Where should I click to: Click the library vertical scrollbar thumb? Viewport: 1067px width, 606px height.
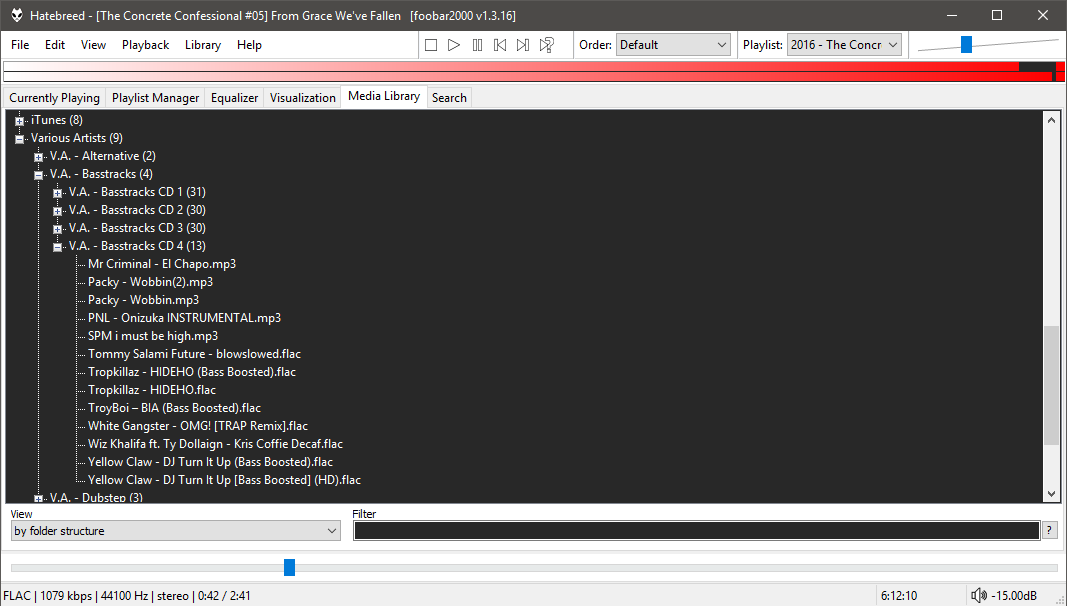(x=1051, y=386)
